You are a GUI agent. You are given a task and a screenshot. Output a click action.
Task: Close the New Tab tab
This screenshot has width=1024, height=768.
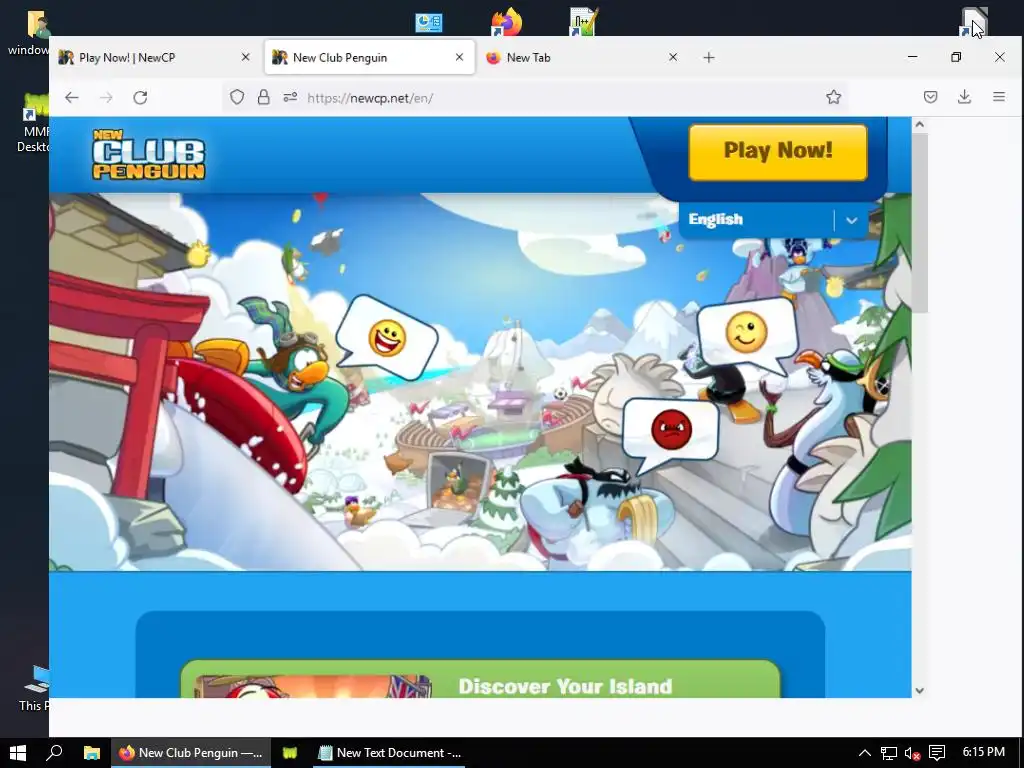(673, 57)
